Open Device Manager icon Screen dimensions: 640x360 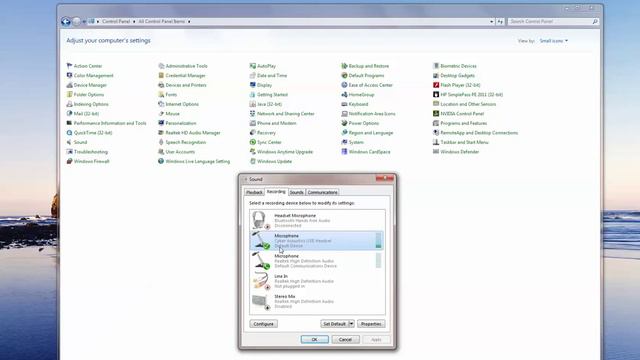[69, 85]
